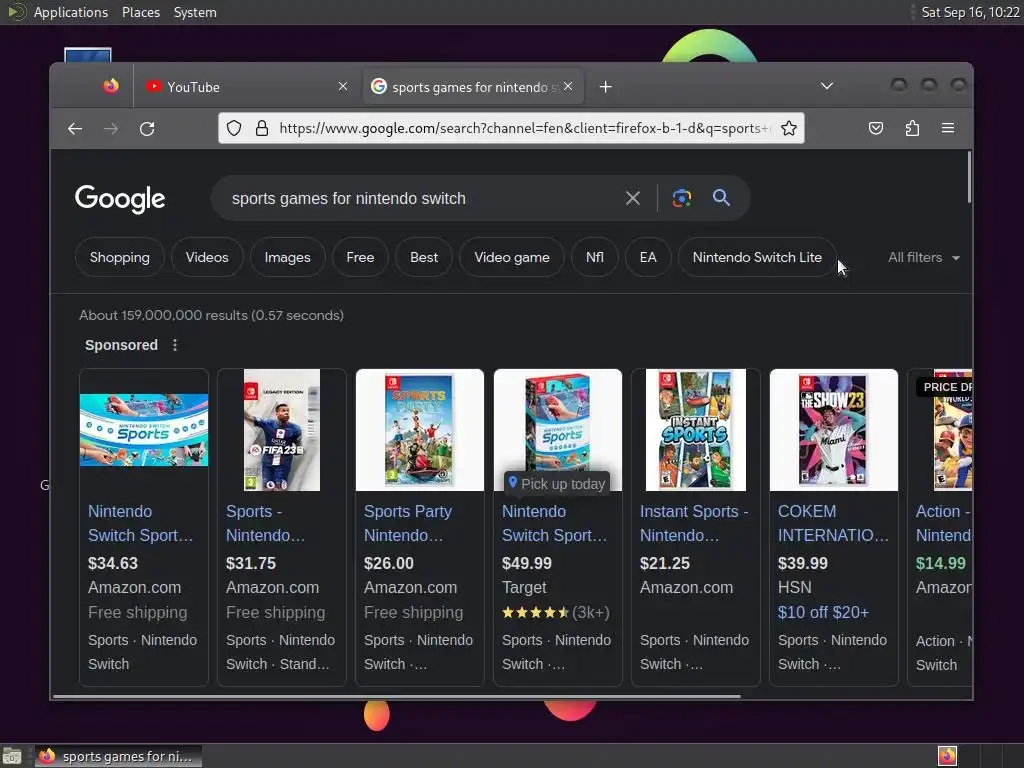Bookmark this page with the star icon
This screenshot has width=1024, height=768.
789,129
